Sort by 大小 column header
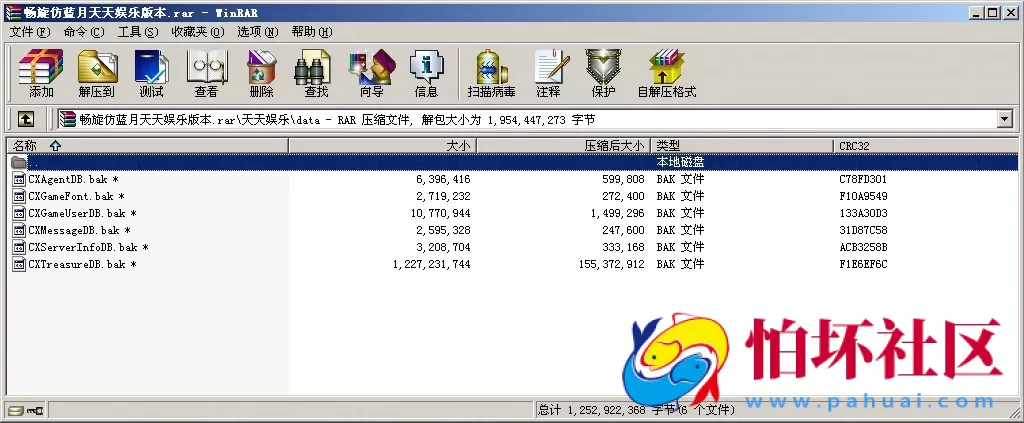 pyautogui.click(x=383, y=146)
